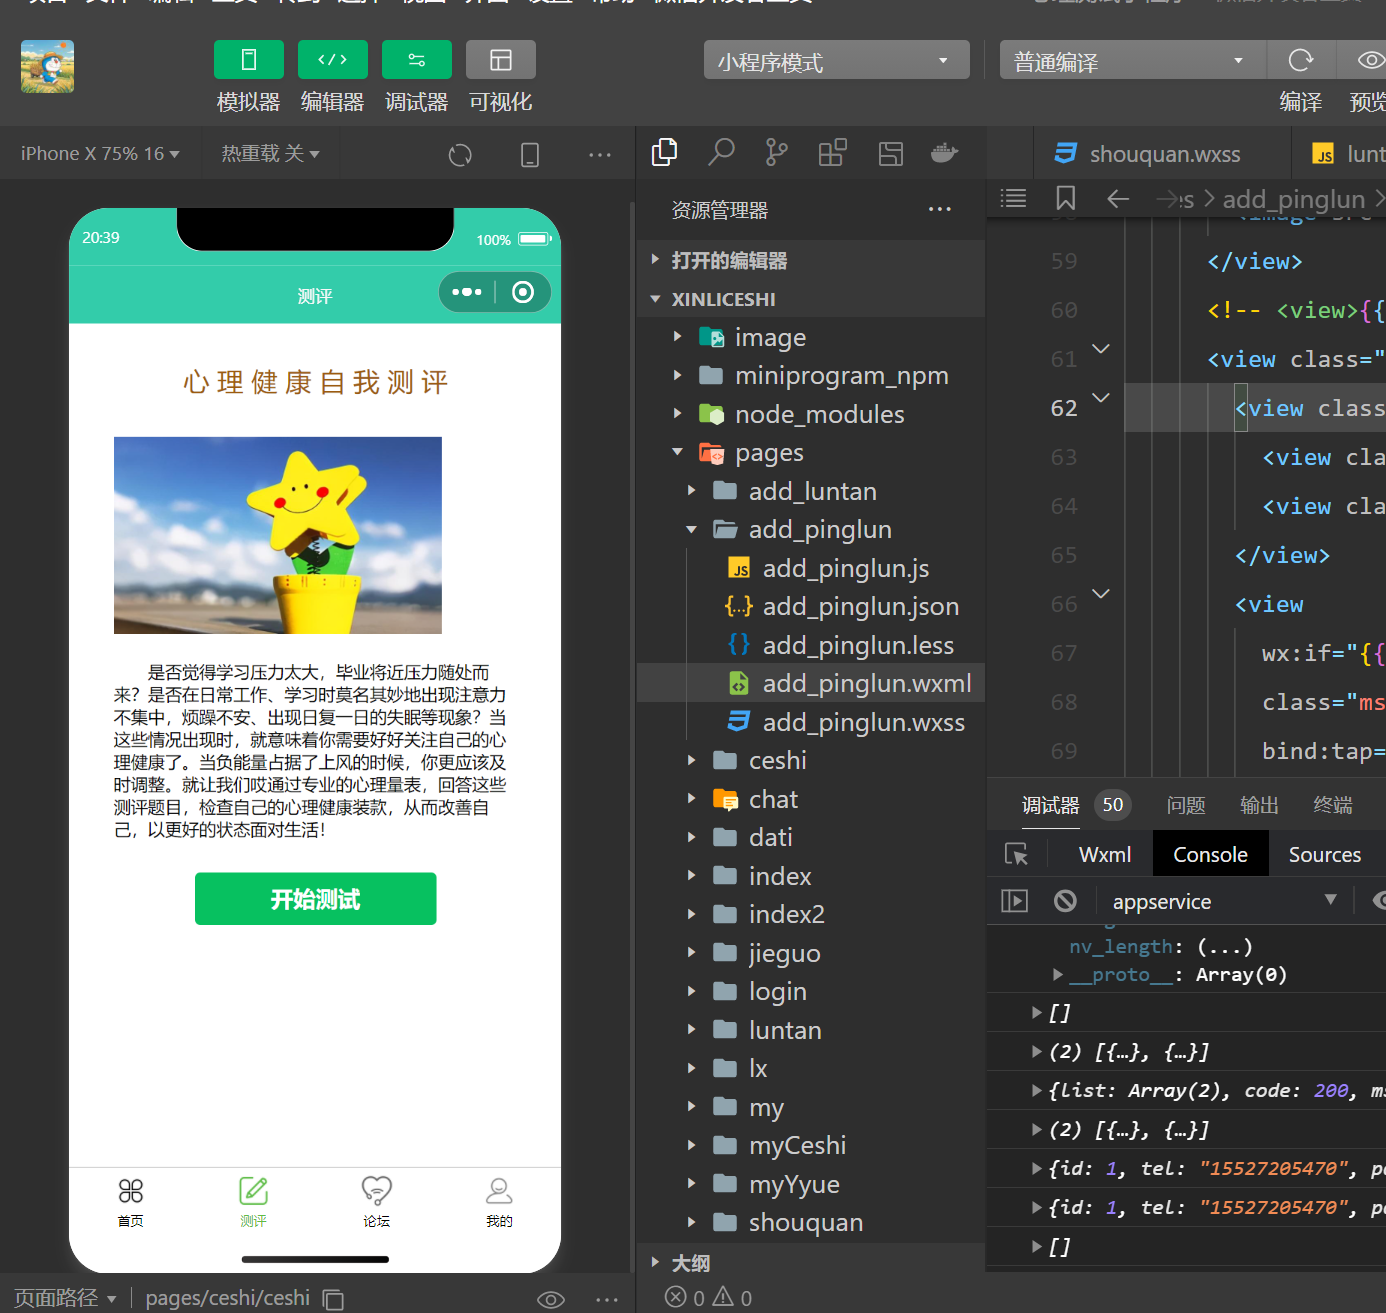Click the breadcrumb list/outline icon
Screen dimensions: 1386x1313
click(x=1013, y=198)
